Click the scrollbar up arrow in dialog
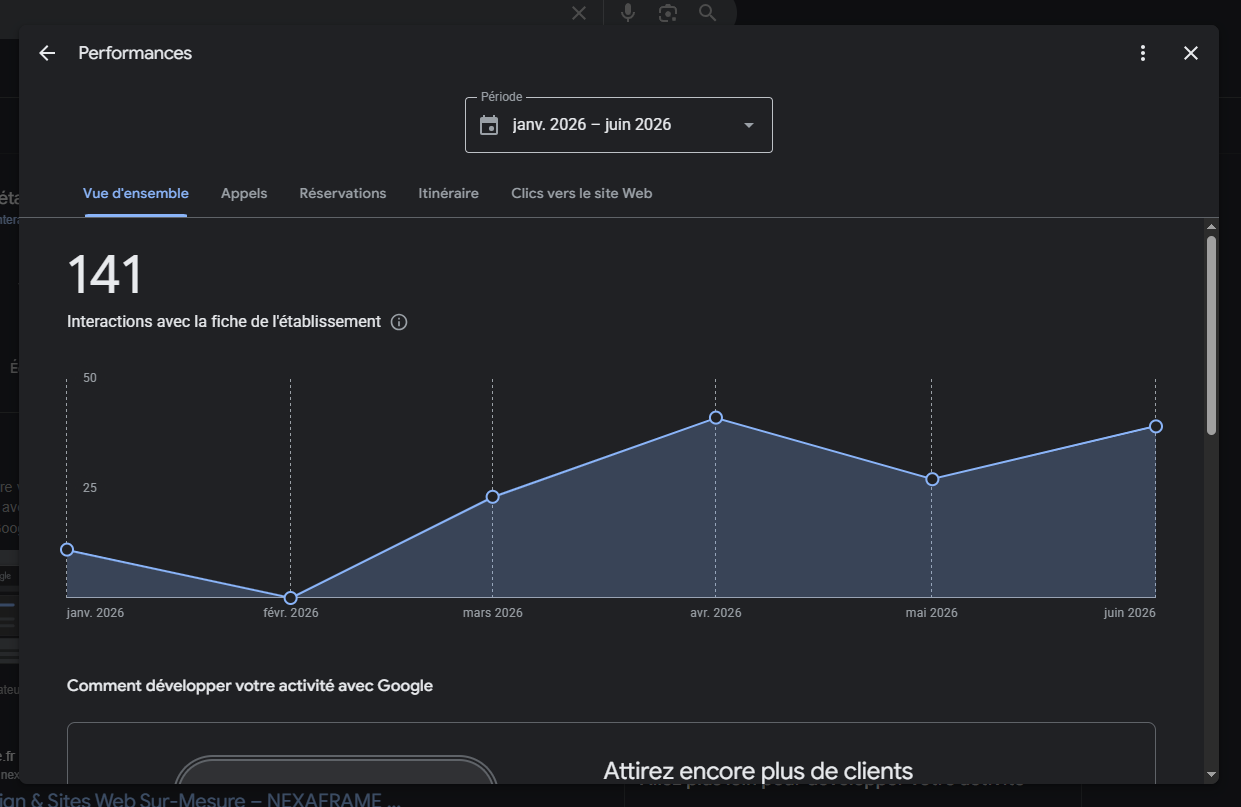 [x=1212, y=226]
